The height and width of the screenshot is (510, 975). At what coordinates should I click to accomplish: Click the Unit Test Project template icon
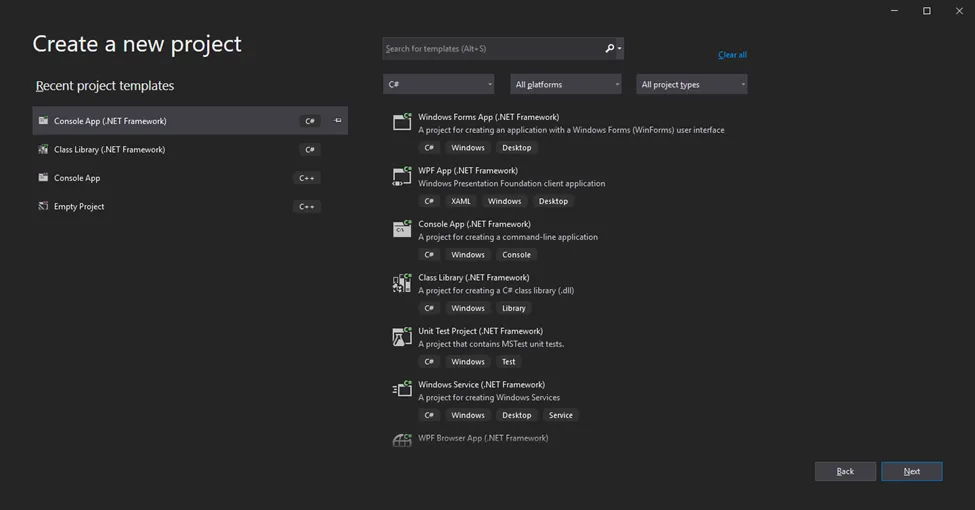coord(402,337)
